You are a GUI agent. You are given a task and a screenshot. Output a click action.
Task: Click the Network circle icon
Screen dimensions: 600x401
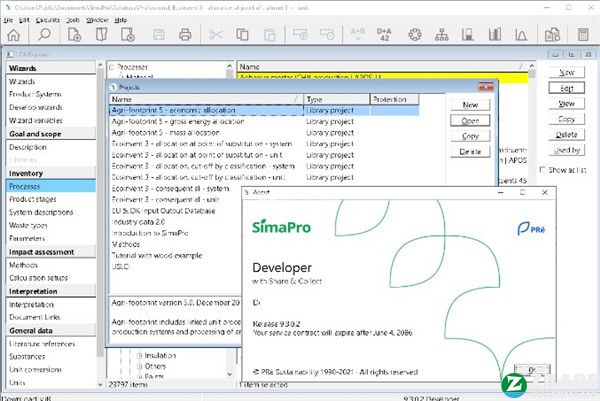[415, 35]
